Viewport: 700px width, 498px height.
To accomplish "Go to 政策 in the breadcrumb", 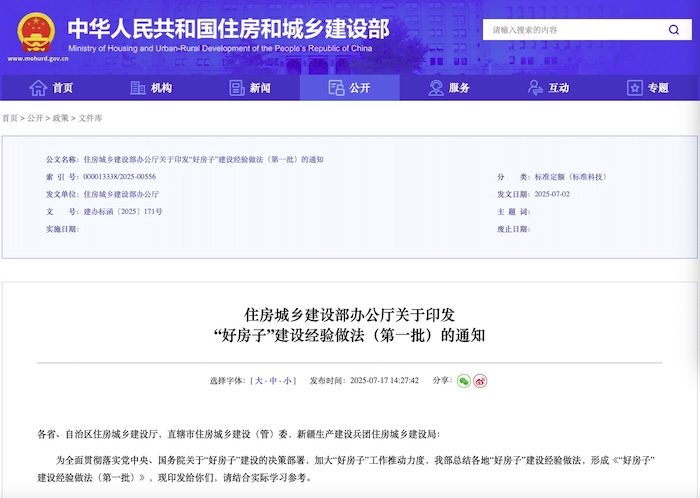I will (61, 118).
